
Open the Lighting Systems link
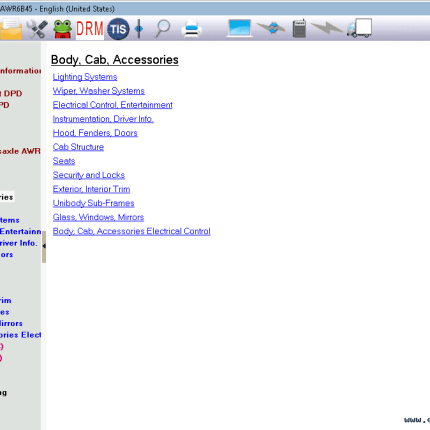click(85, 77)
